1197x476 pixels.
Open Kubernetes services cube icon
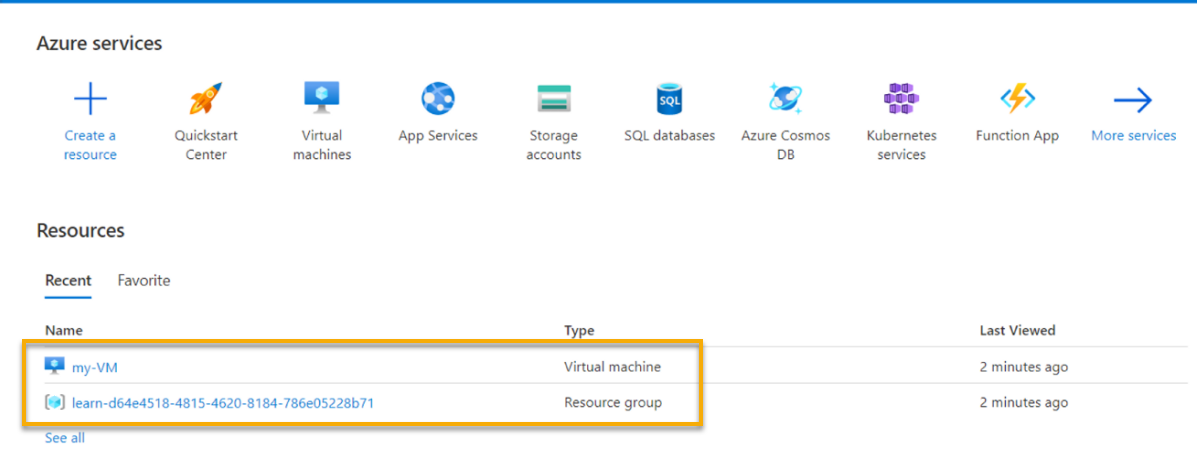902,99
